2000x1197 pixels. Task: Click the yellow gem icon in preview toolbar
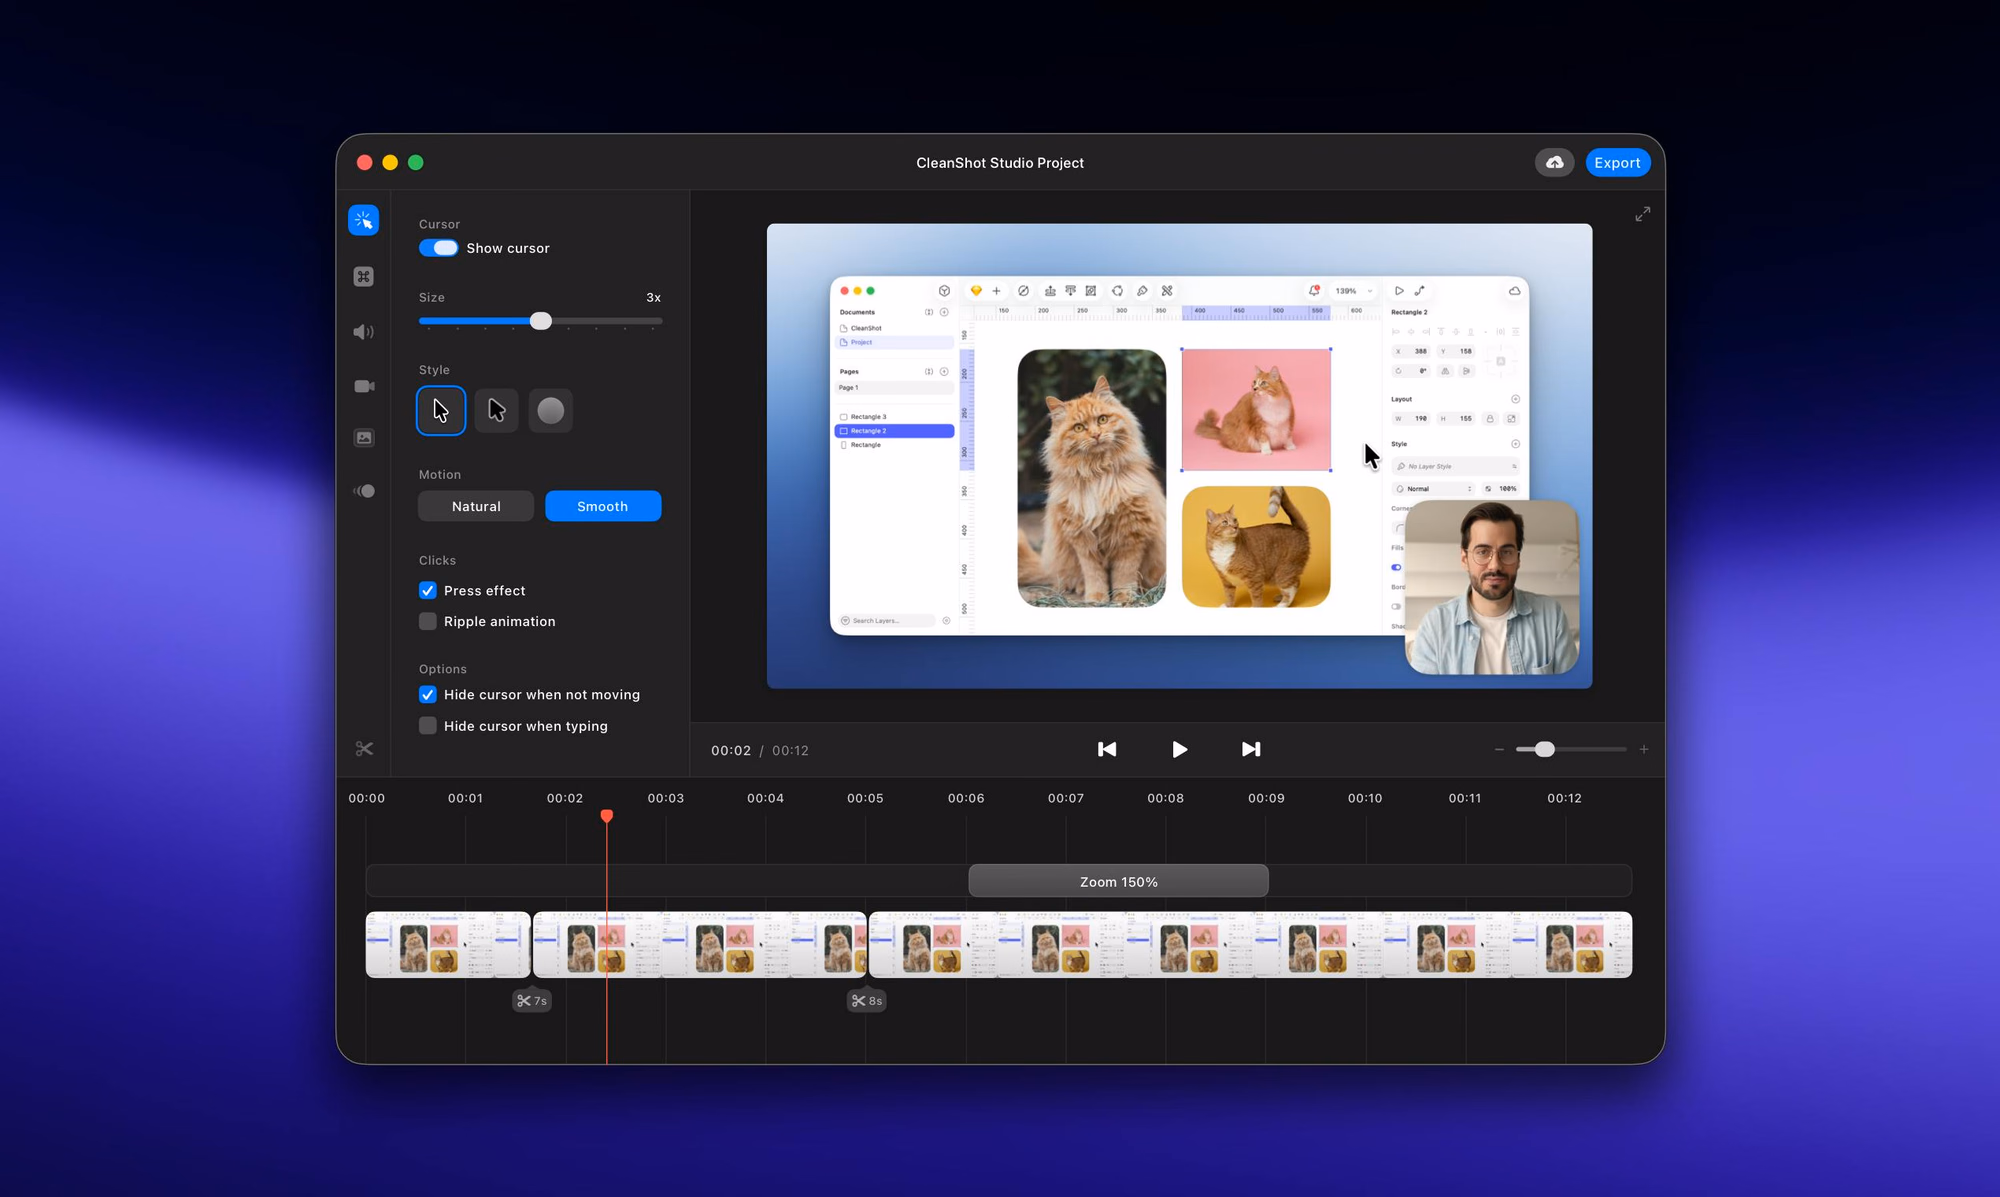tap(976, 291)
